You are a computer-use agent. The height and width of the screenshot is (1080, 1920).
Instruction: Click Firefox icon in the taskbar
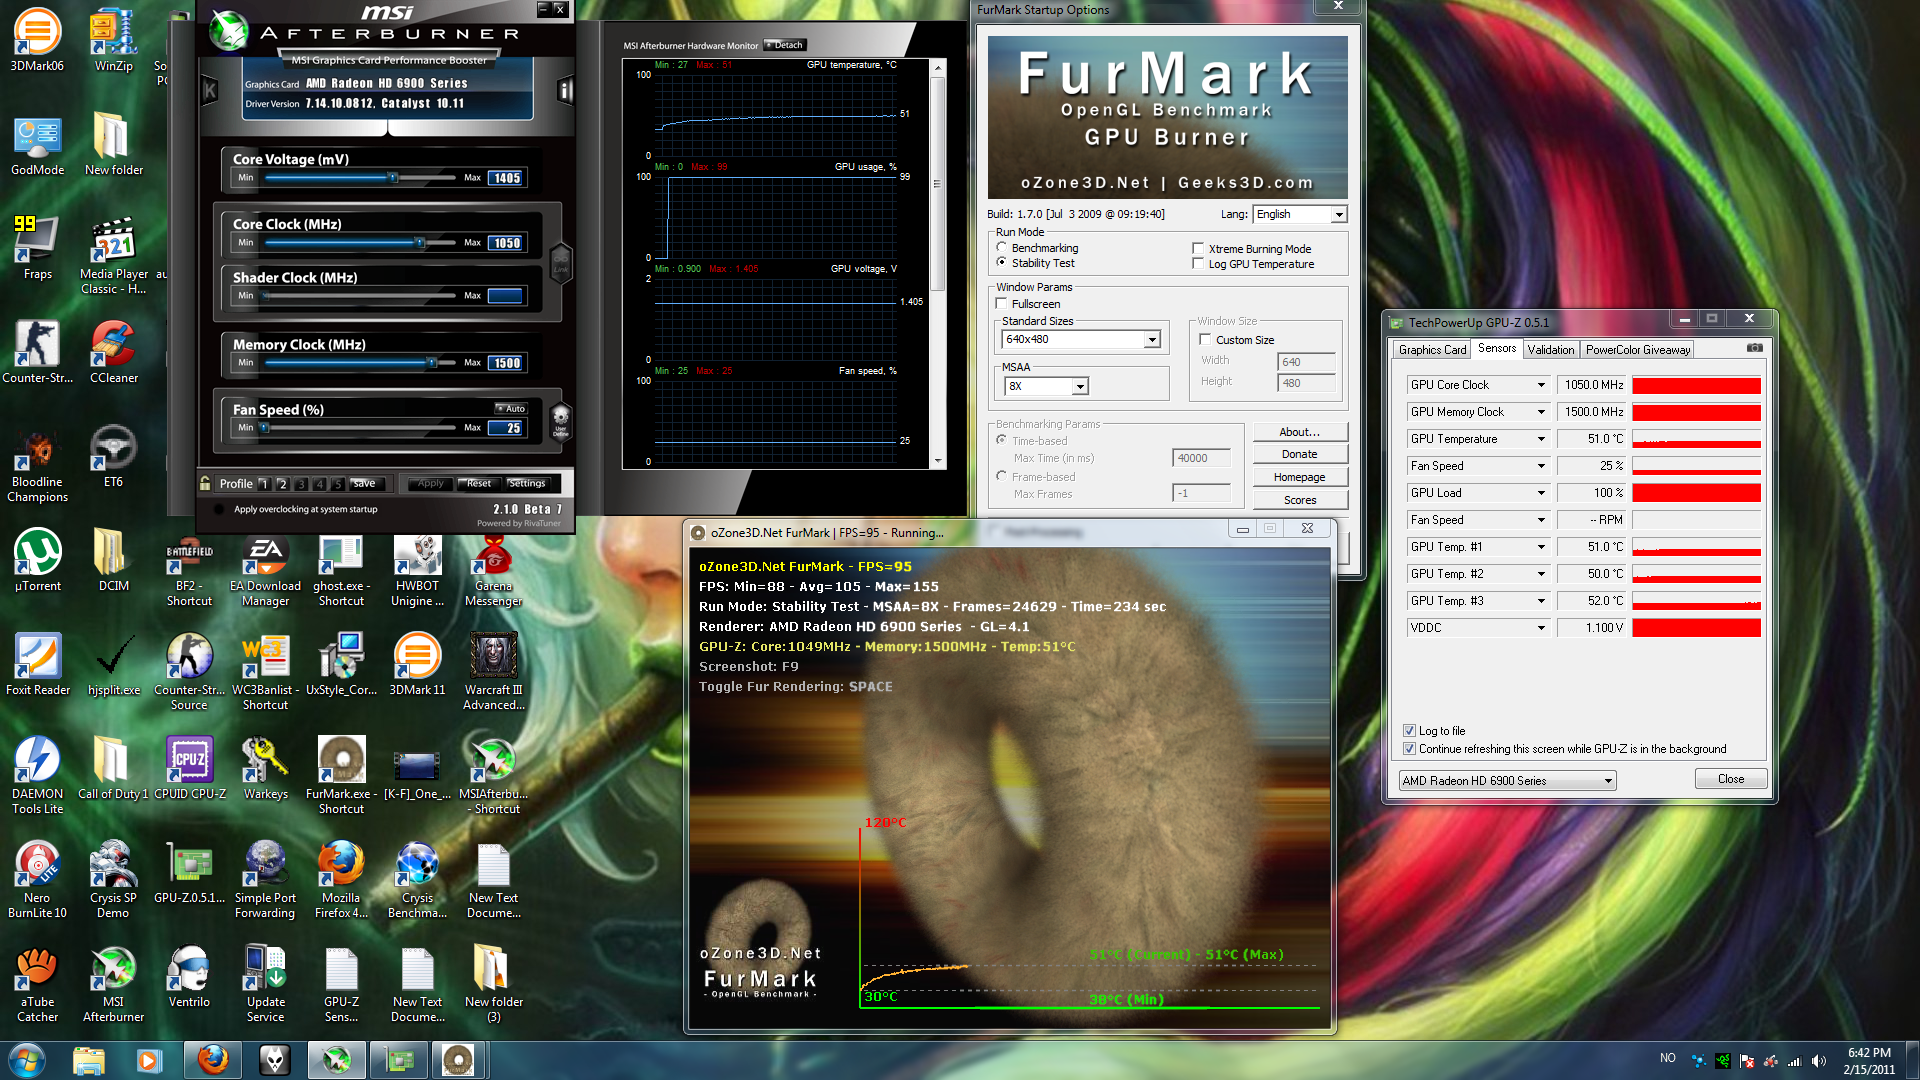[212, 1060]
